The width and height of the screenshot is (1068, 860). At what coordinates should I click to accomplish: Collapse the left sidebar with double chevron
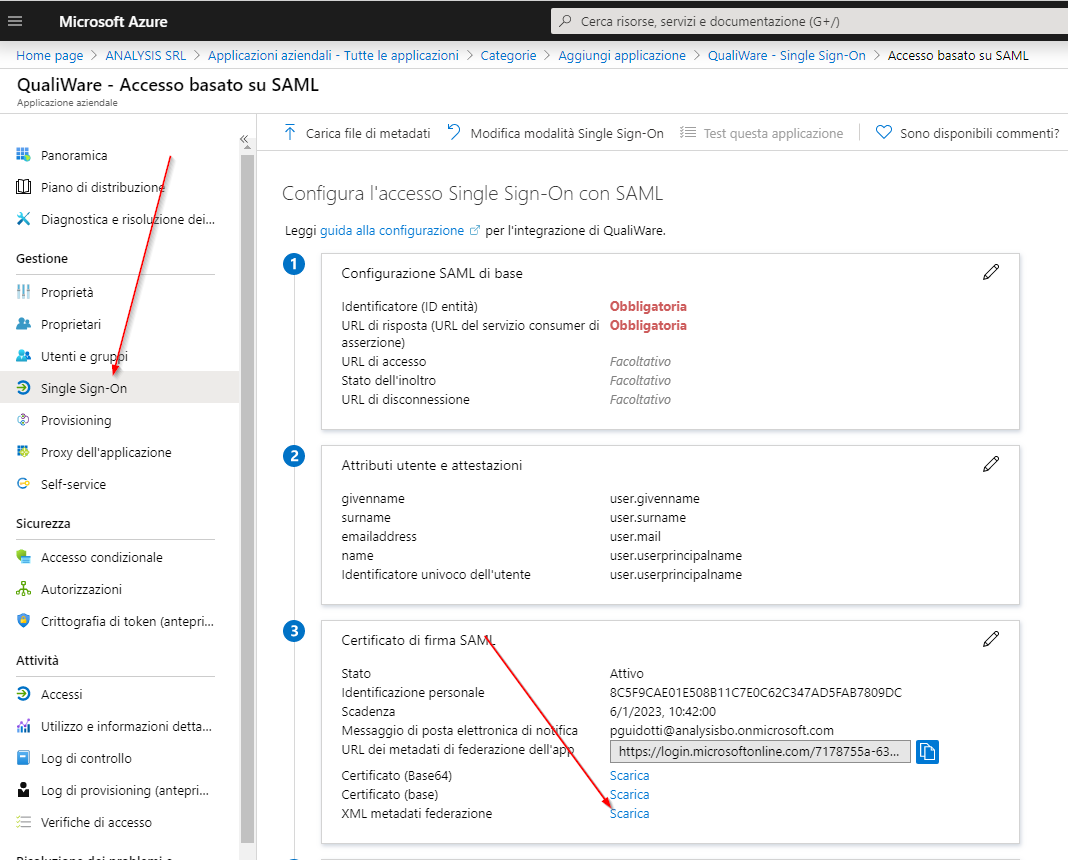coord(244,139)
